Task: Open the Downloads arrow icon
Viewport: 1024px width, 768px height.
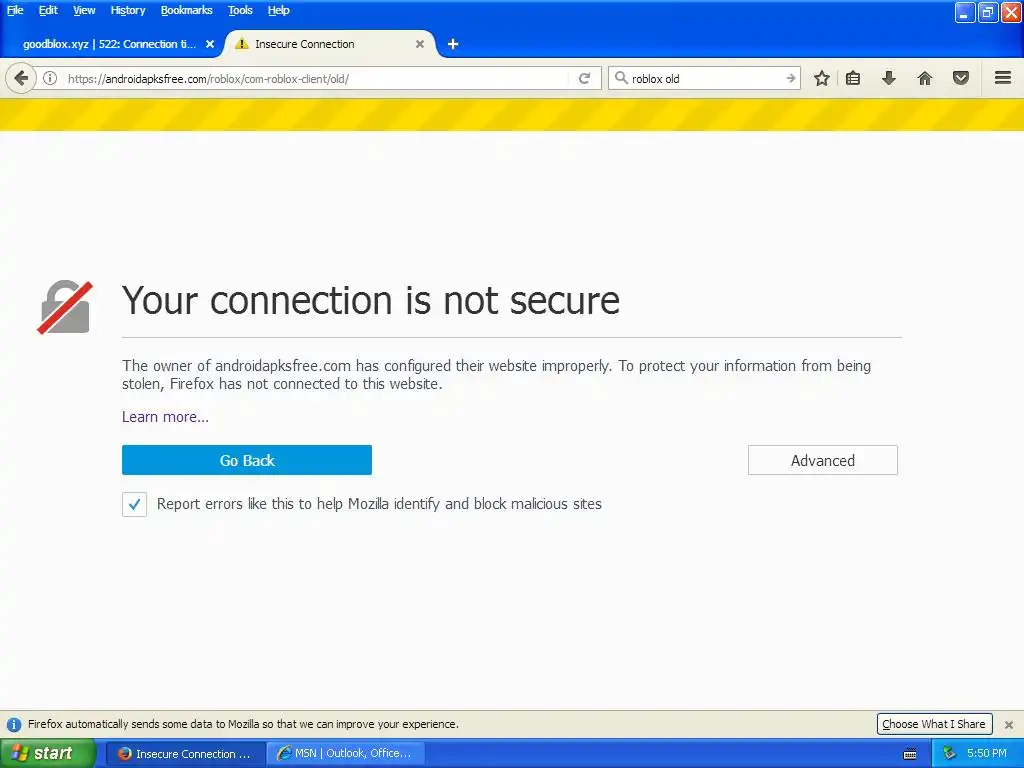Action: [x=889, y=78]
